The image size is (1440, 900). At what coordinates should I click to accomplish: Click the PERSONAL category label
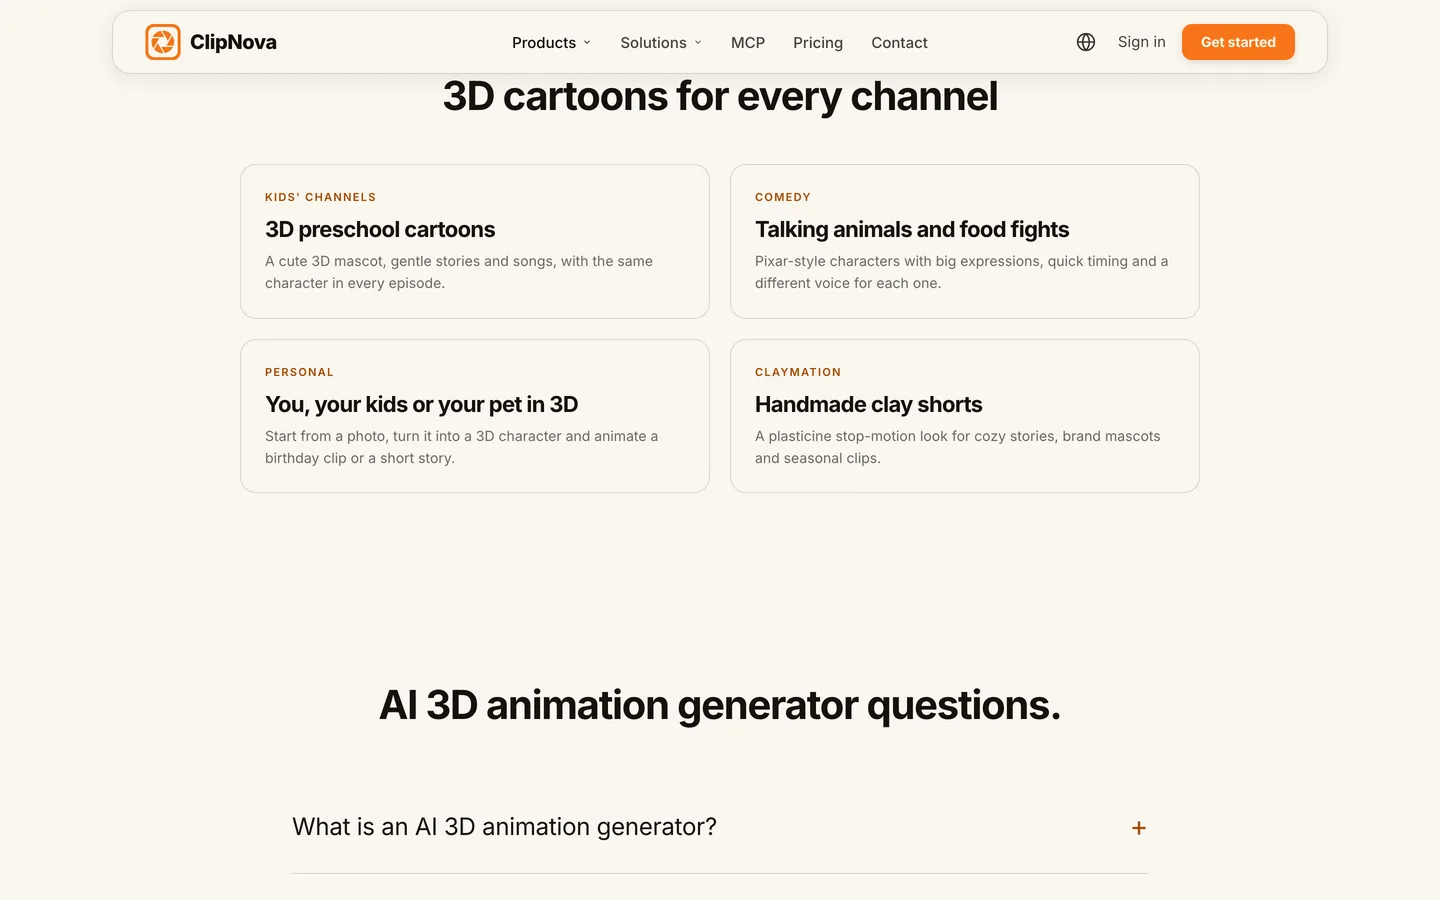299,372
